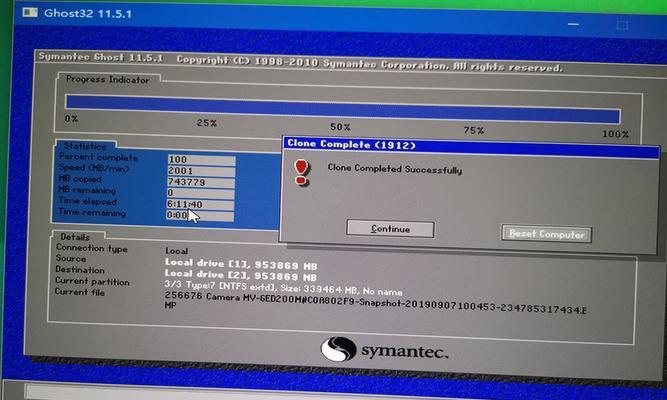
Task: Click the red exclamation alert icon
Action: [301, 172]
